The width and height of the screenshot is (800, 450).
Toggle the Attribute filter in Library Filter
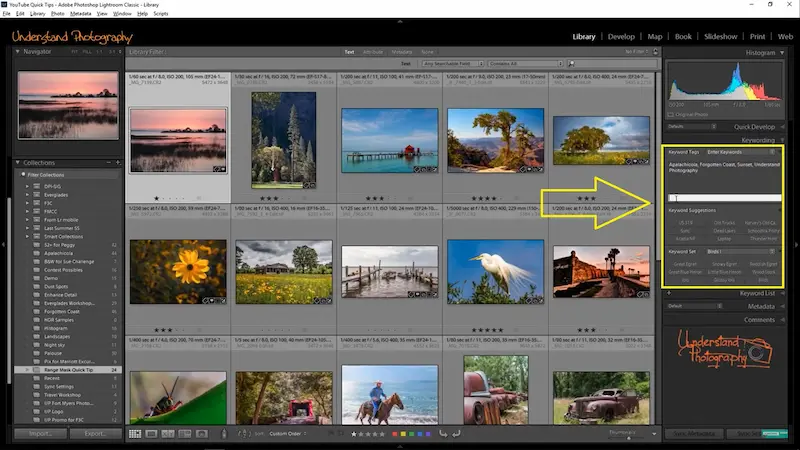pyautogui.click(x=373, y=51)
